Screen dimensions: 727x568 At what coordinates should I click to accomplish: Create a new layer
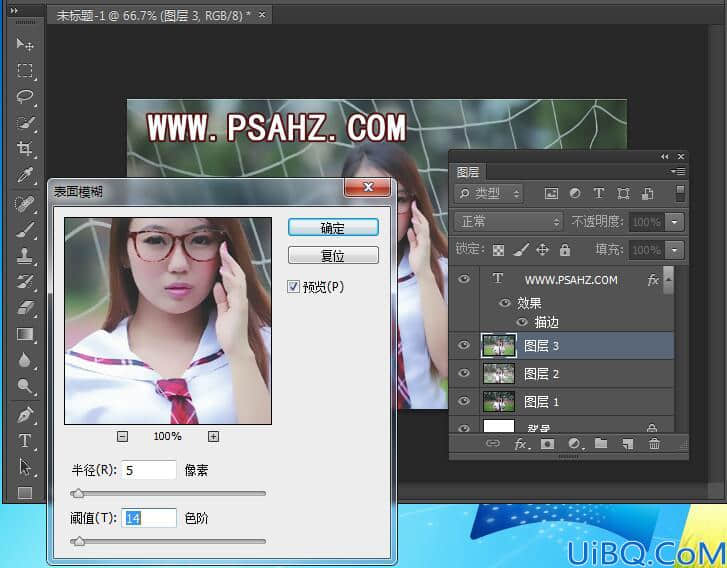(627, 444)
